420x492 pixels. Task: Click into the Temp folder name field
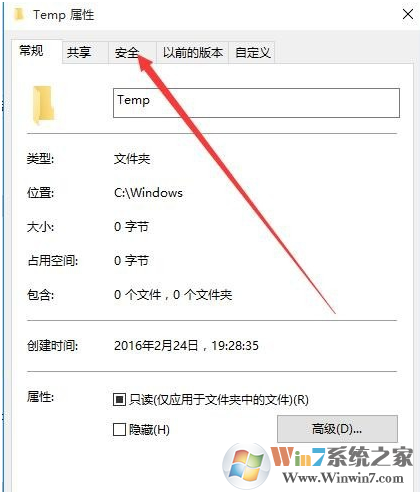coord(256,103)
